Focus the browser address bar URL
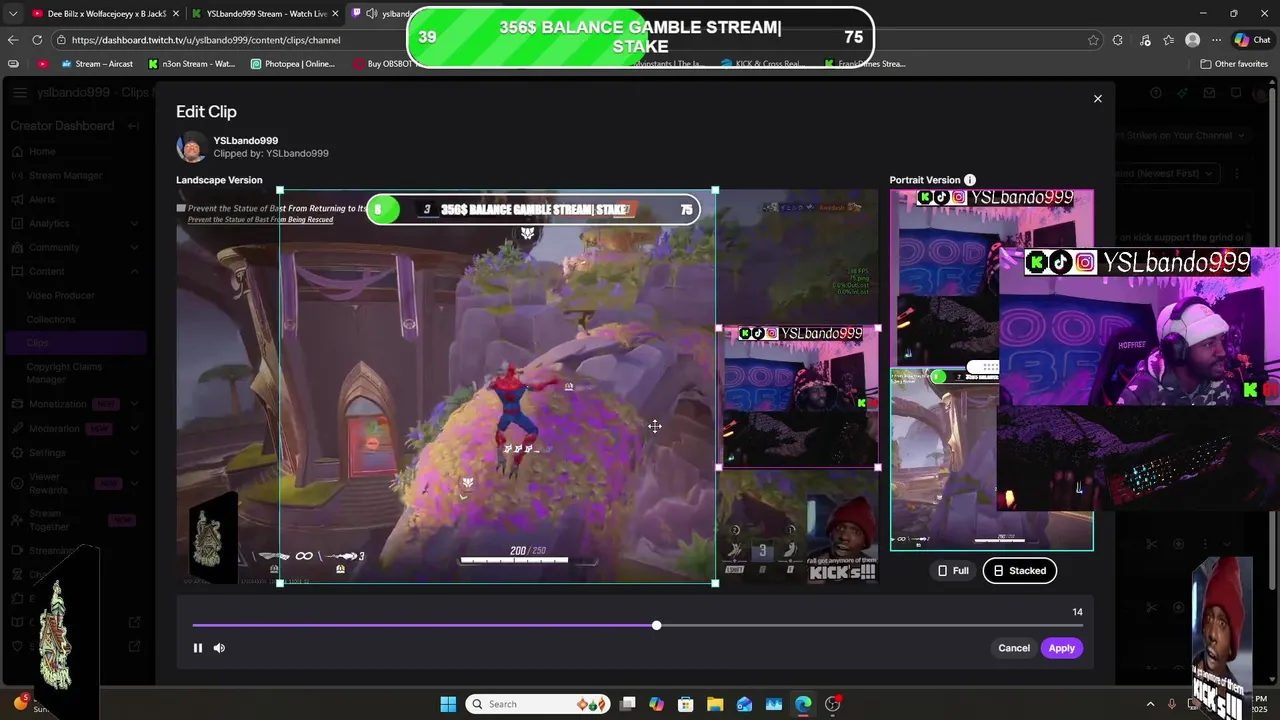Viewport: 1280px width, 720px height. click(x=206, y=40)
